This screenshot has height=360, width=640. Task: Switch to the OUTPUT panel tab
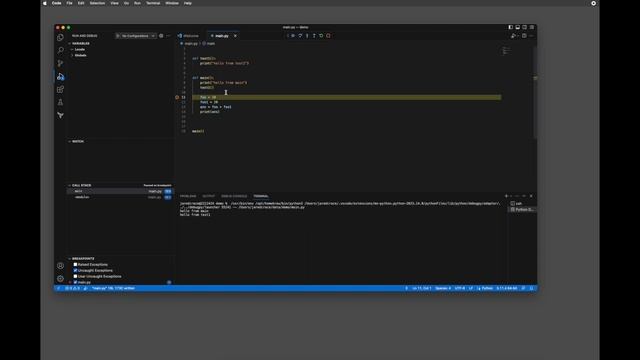pyautogui.click(x=208, y=196)
